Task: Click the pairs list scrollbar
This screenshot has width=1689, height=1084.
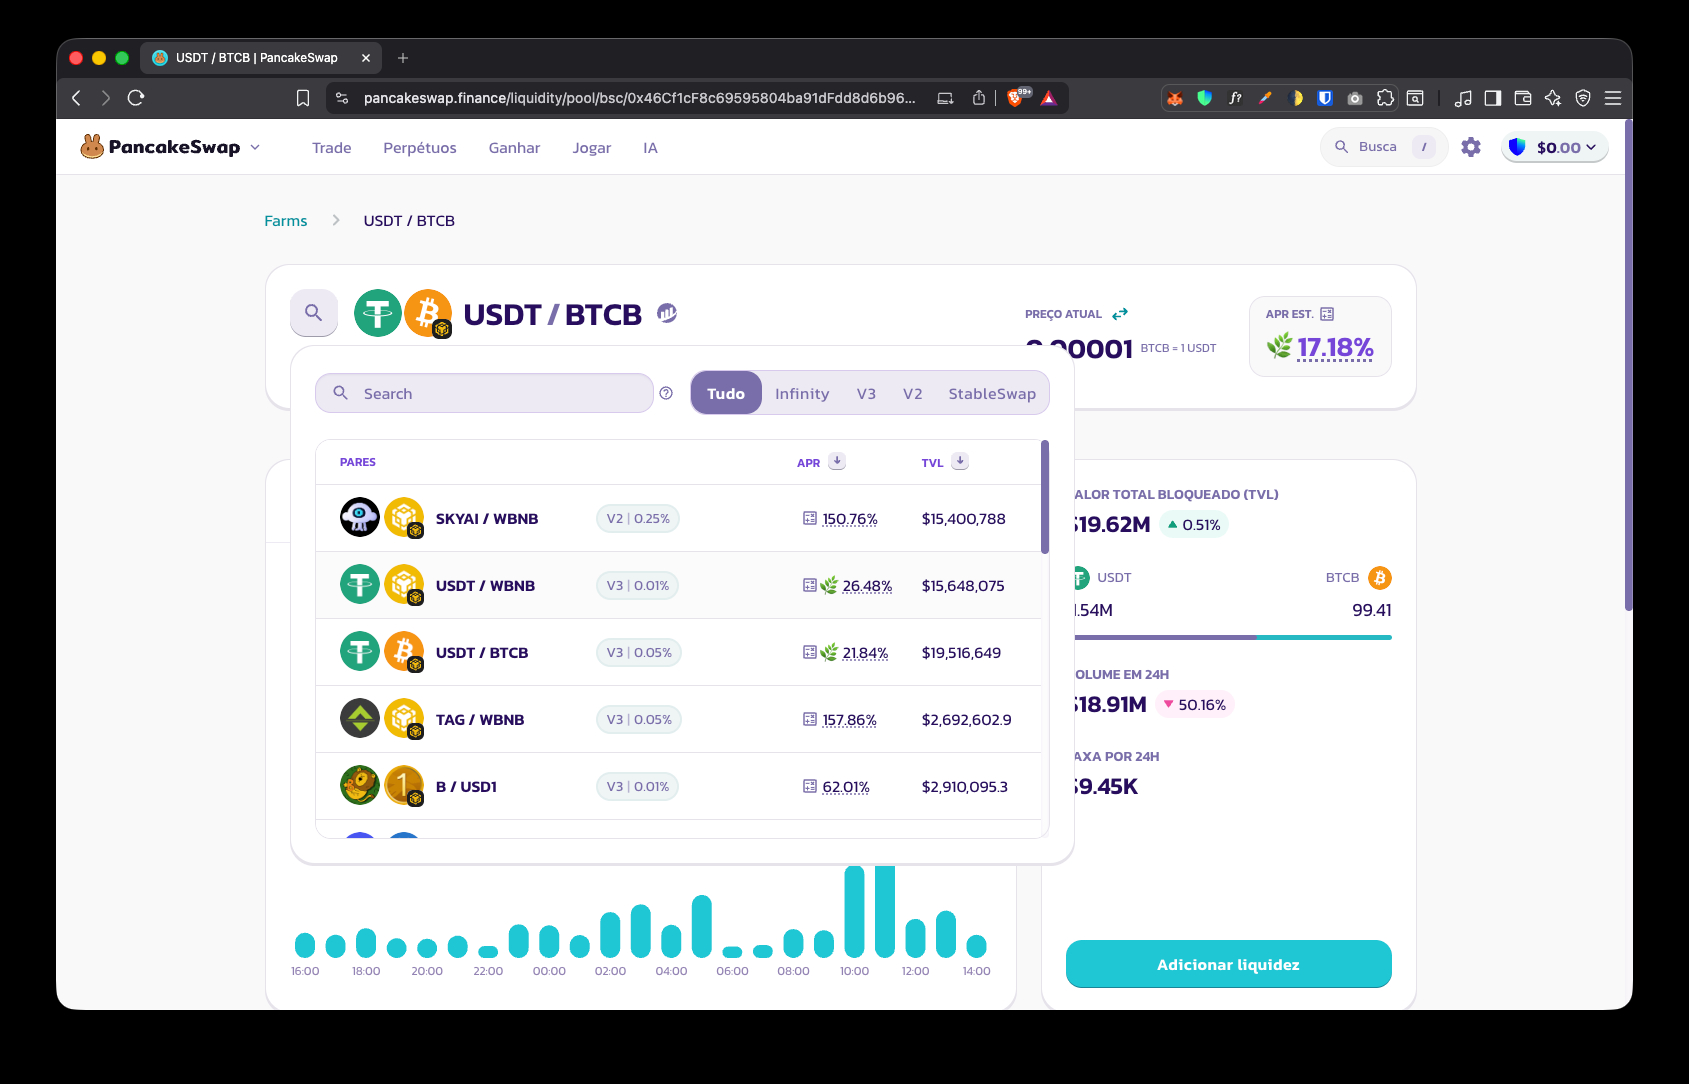Action: 1045,497
